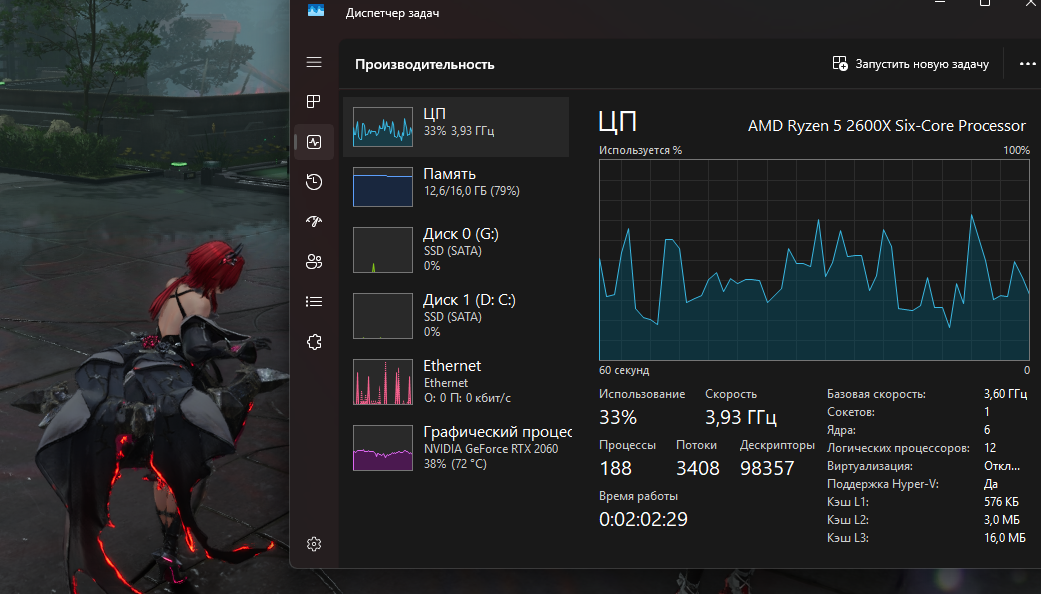The image size is (1041, 594).
Task: Select the Ethernet performance entry
Action: pyautogui.click(x=456, y=382)
